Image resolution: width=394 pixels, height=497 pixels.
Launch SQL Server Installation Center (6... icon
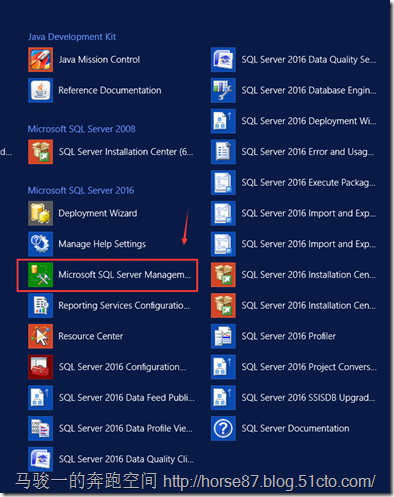click(x=40, y=152)
